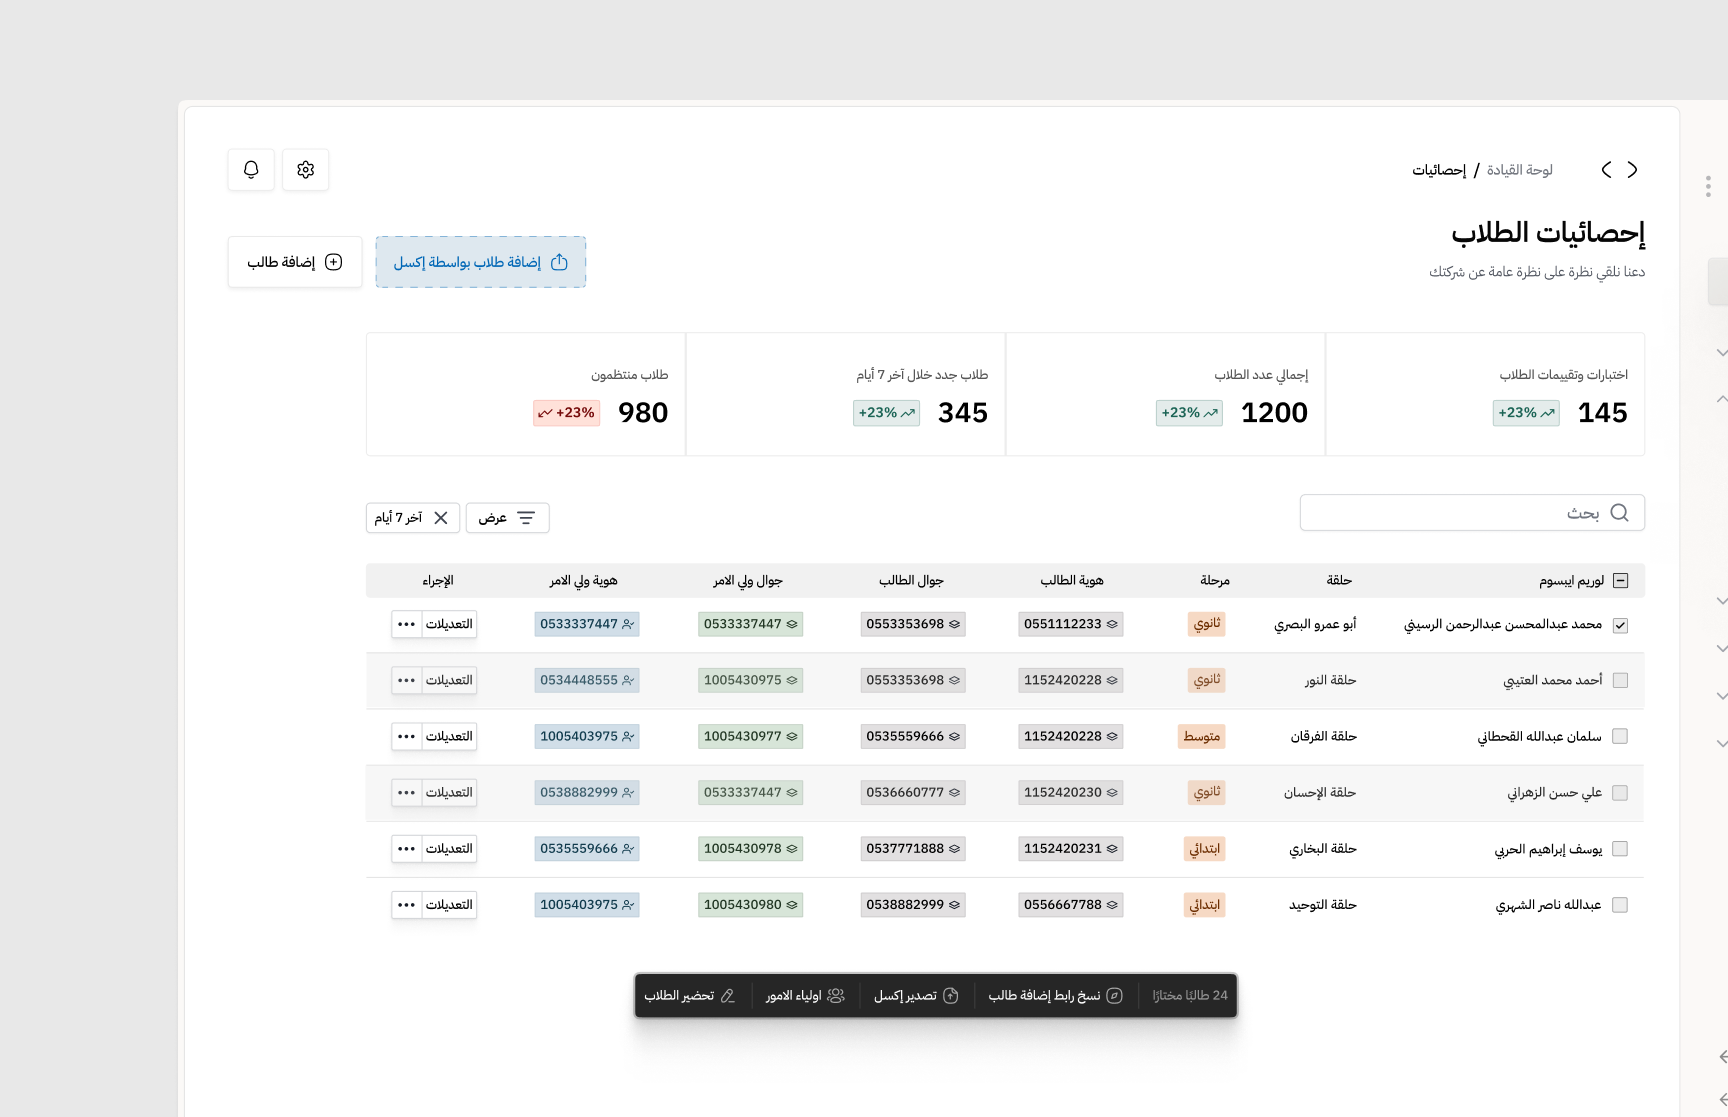Click the search magnifier icon
The width and height of the screenshot is (1728, 1117).
click(1620, 512)
